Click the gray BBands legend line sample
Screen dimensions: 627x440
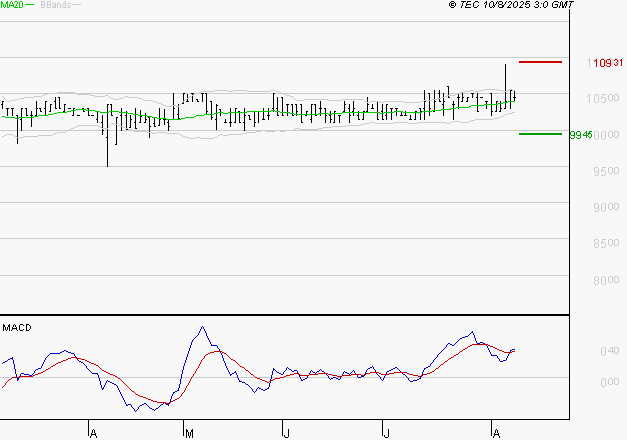pos(75,6)
